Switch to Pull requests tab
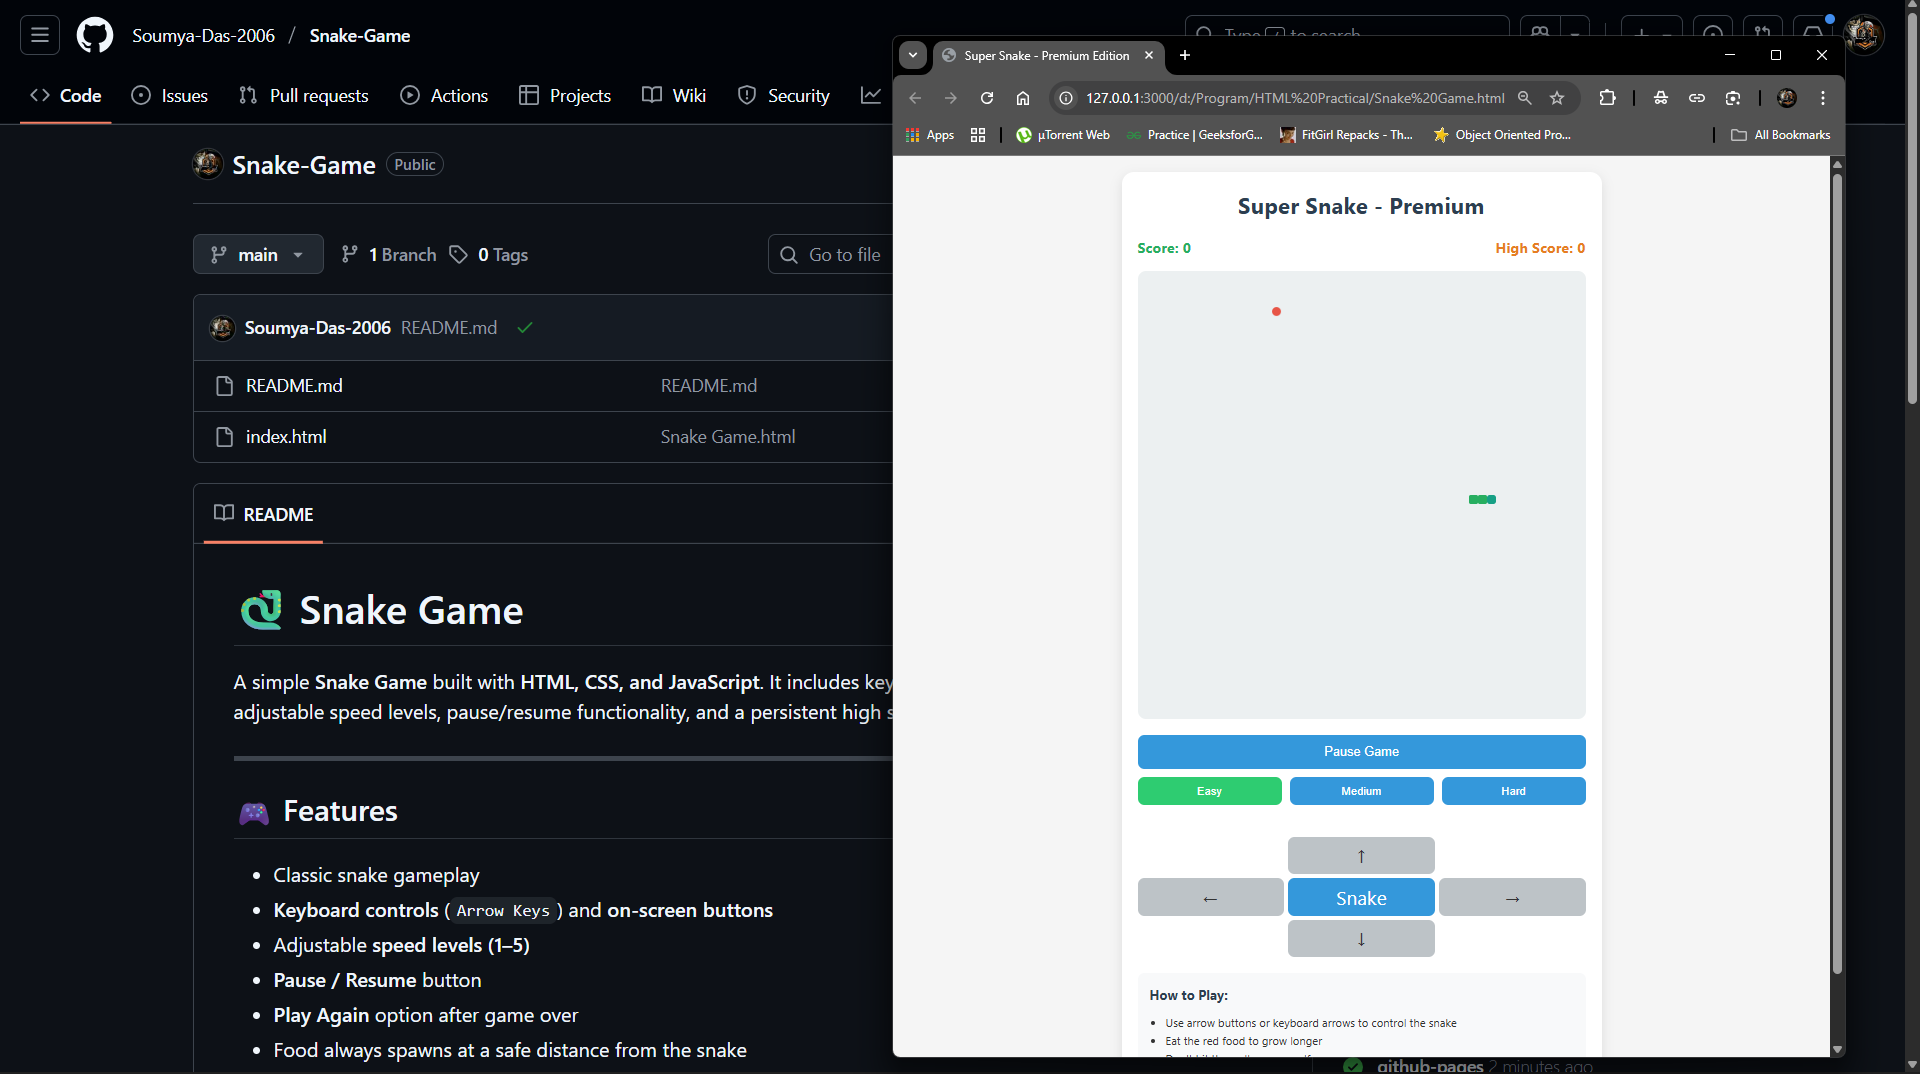This screenshot has width=1920, height=1074. coord(304,96)
